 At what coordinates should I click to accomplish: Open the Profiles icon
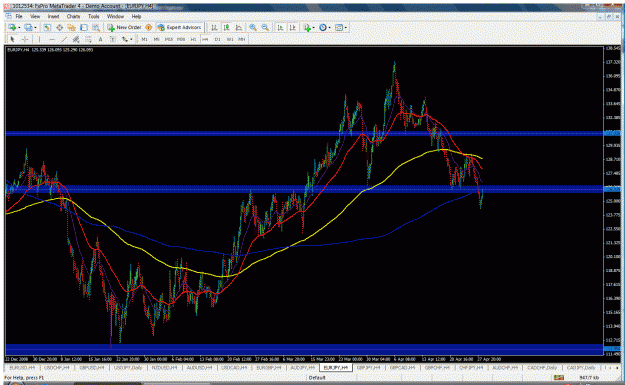click(28, 27)
